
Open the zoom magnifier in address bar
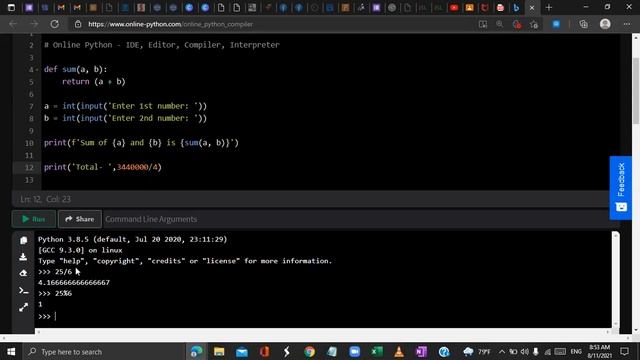(x=500, y=24)
